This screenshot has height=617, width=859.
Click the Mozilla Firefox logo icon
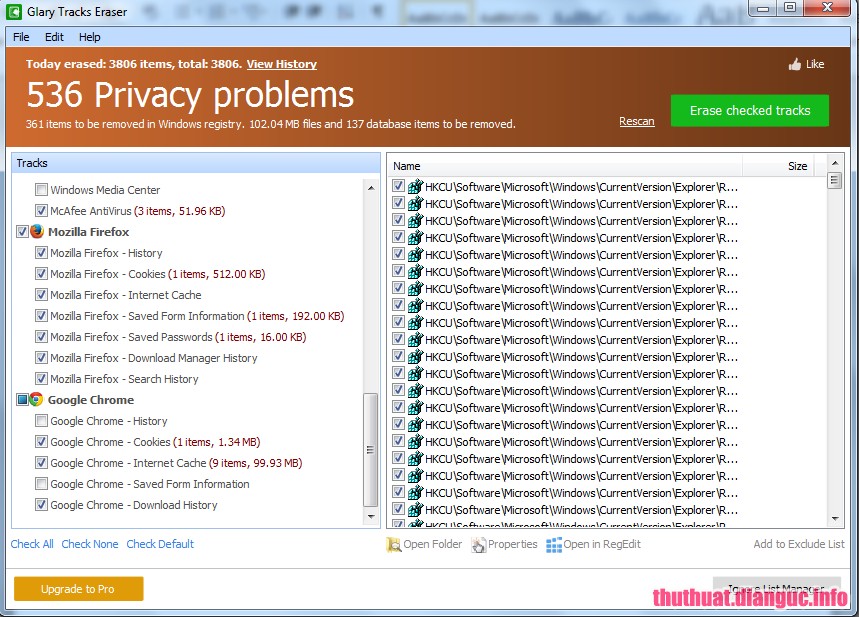tap(37, 232)
